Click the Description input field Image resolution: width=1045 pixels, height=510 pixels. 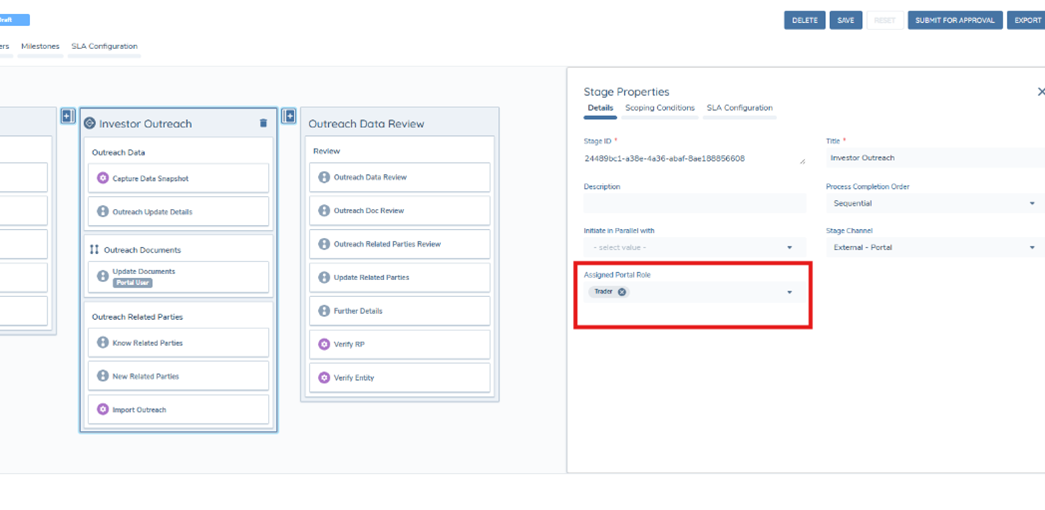click(694, 203)
